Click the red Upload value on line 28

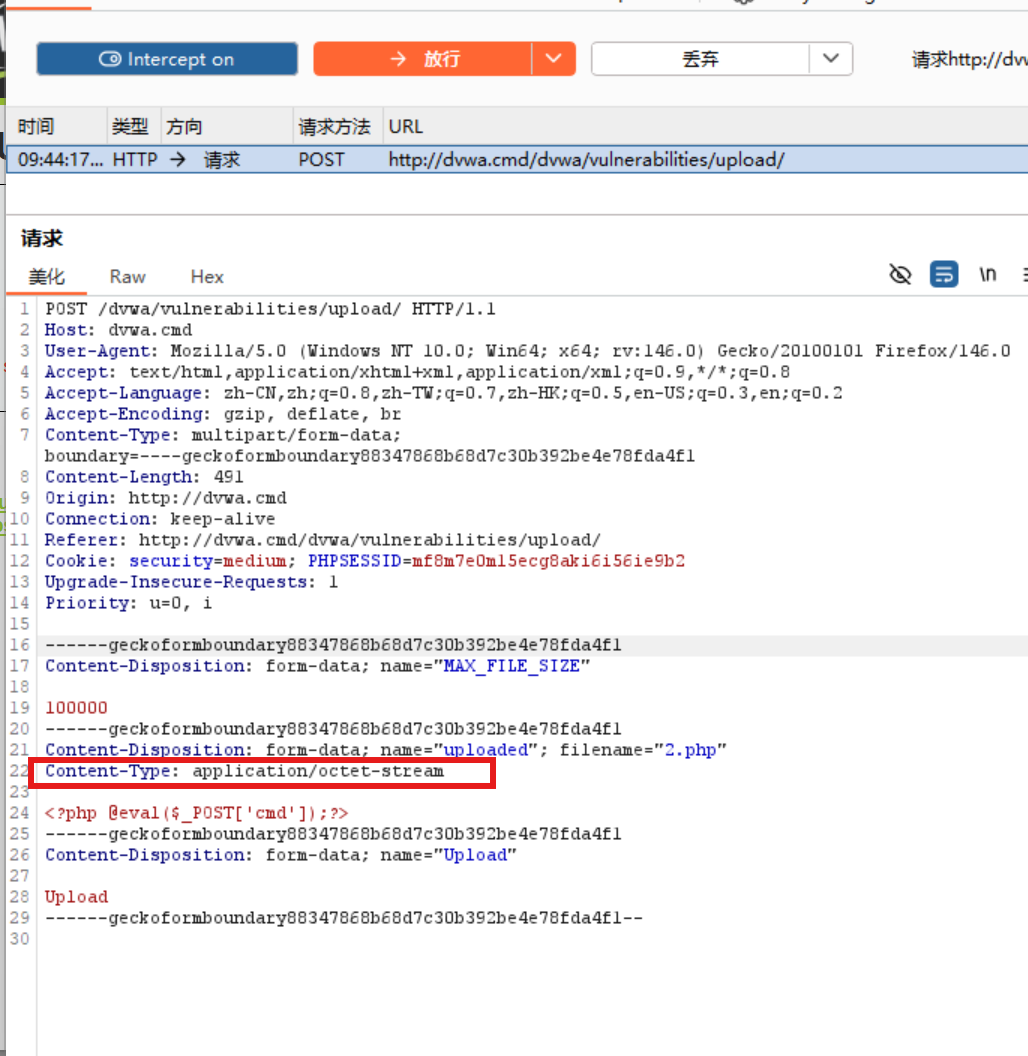click(76, 897)
